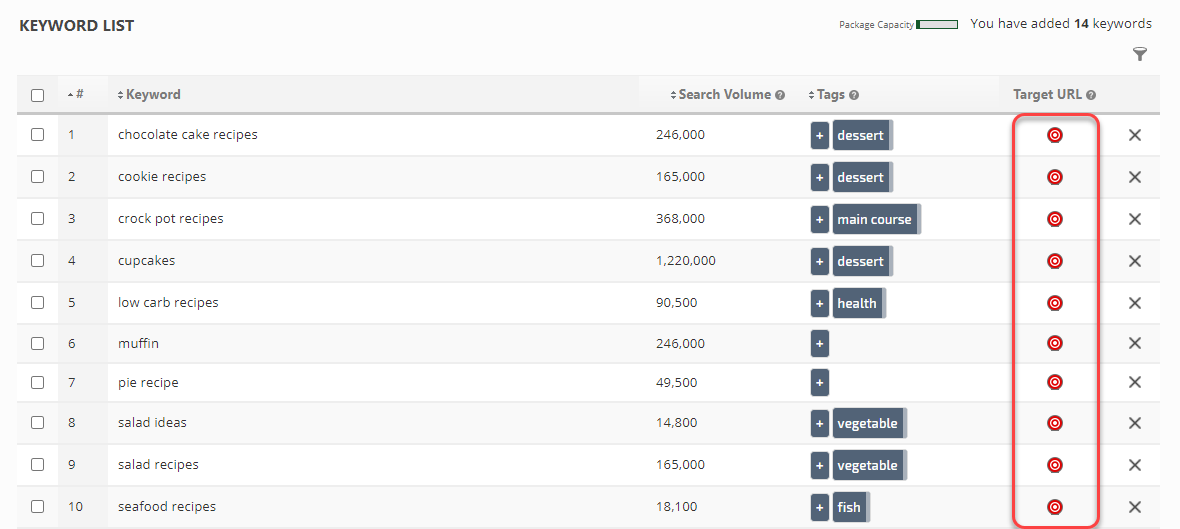The height and width of the screenshot is (529, 1180).
Task: Click the main course tag
Action: pos(874,220)
